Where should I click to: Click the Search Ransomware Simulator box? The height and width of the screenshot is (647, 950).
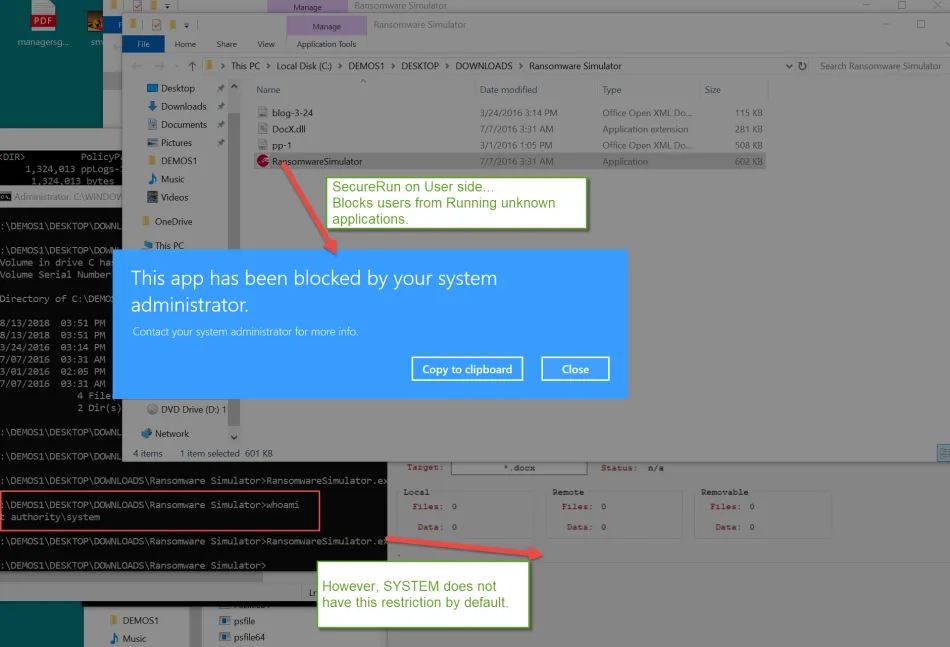click(878, 66)
